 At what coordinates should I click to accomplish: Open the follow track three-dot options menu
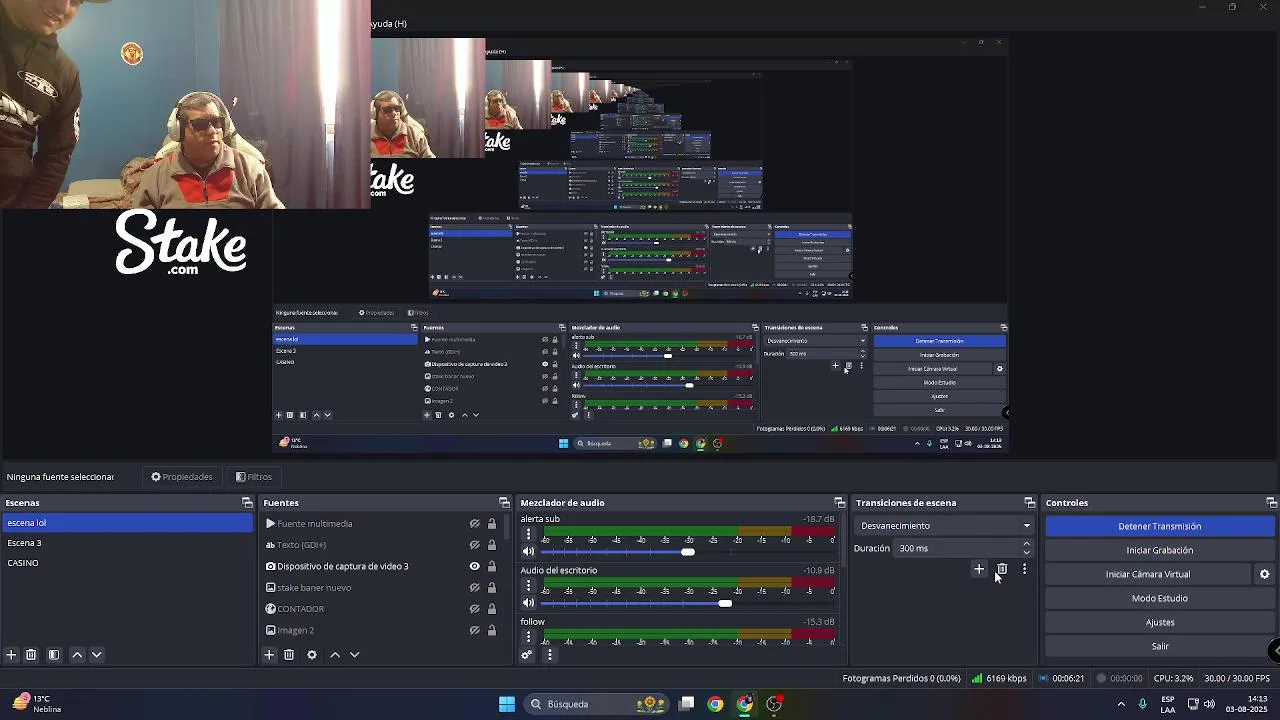pos(528,636)
